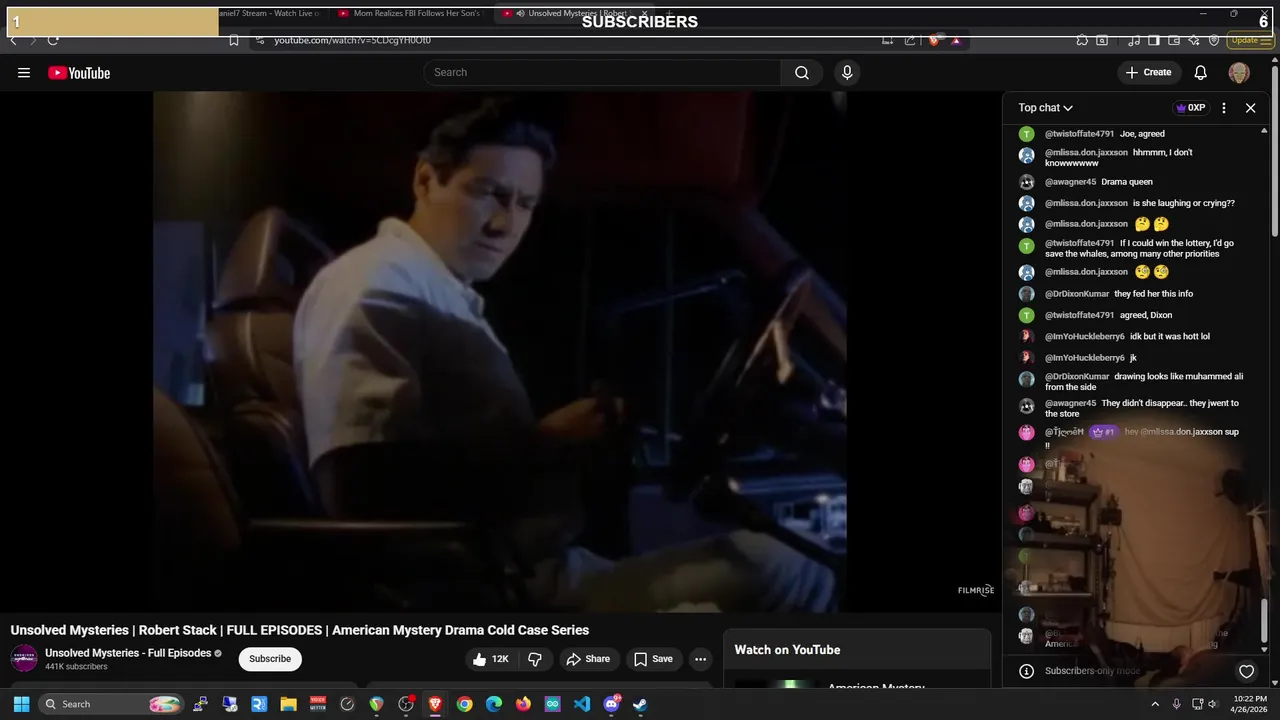The image size is (1280, 720).
Task: Click chat username @twistoffate4791 saying 'Joe, agreed'
Action: [1079, 134]
